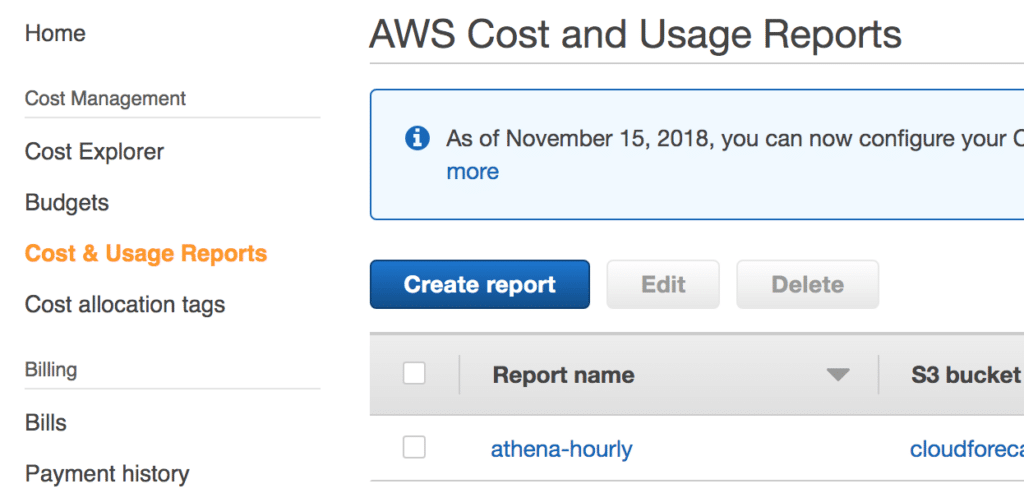This screenshot has height=493, width=1024.
Task: Select Cost & Usage Reports menu item
Action: point(146,253)
